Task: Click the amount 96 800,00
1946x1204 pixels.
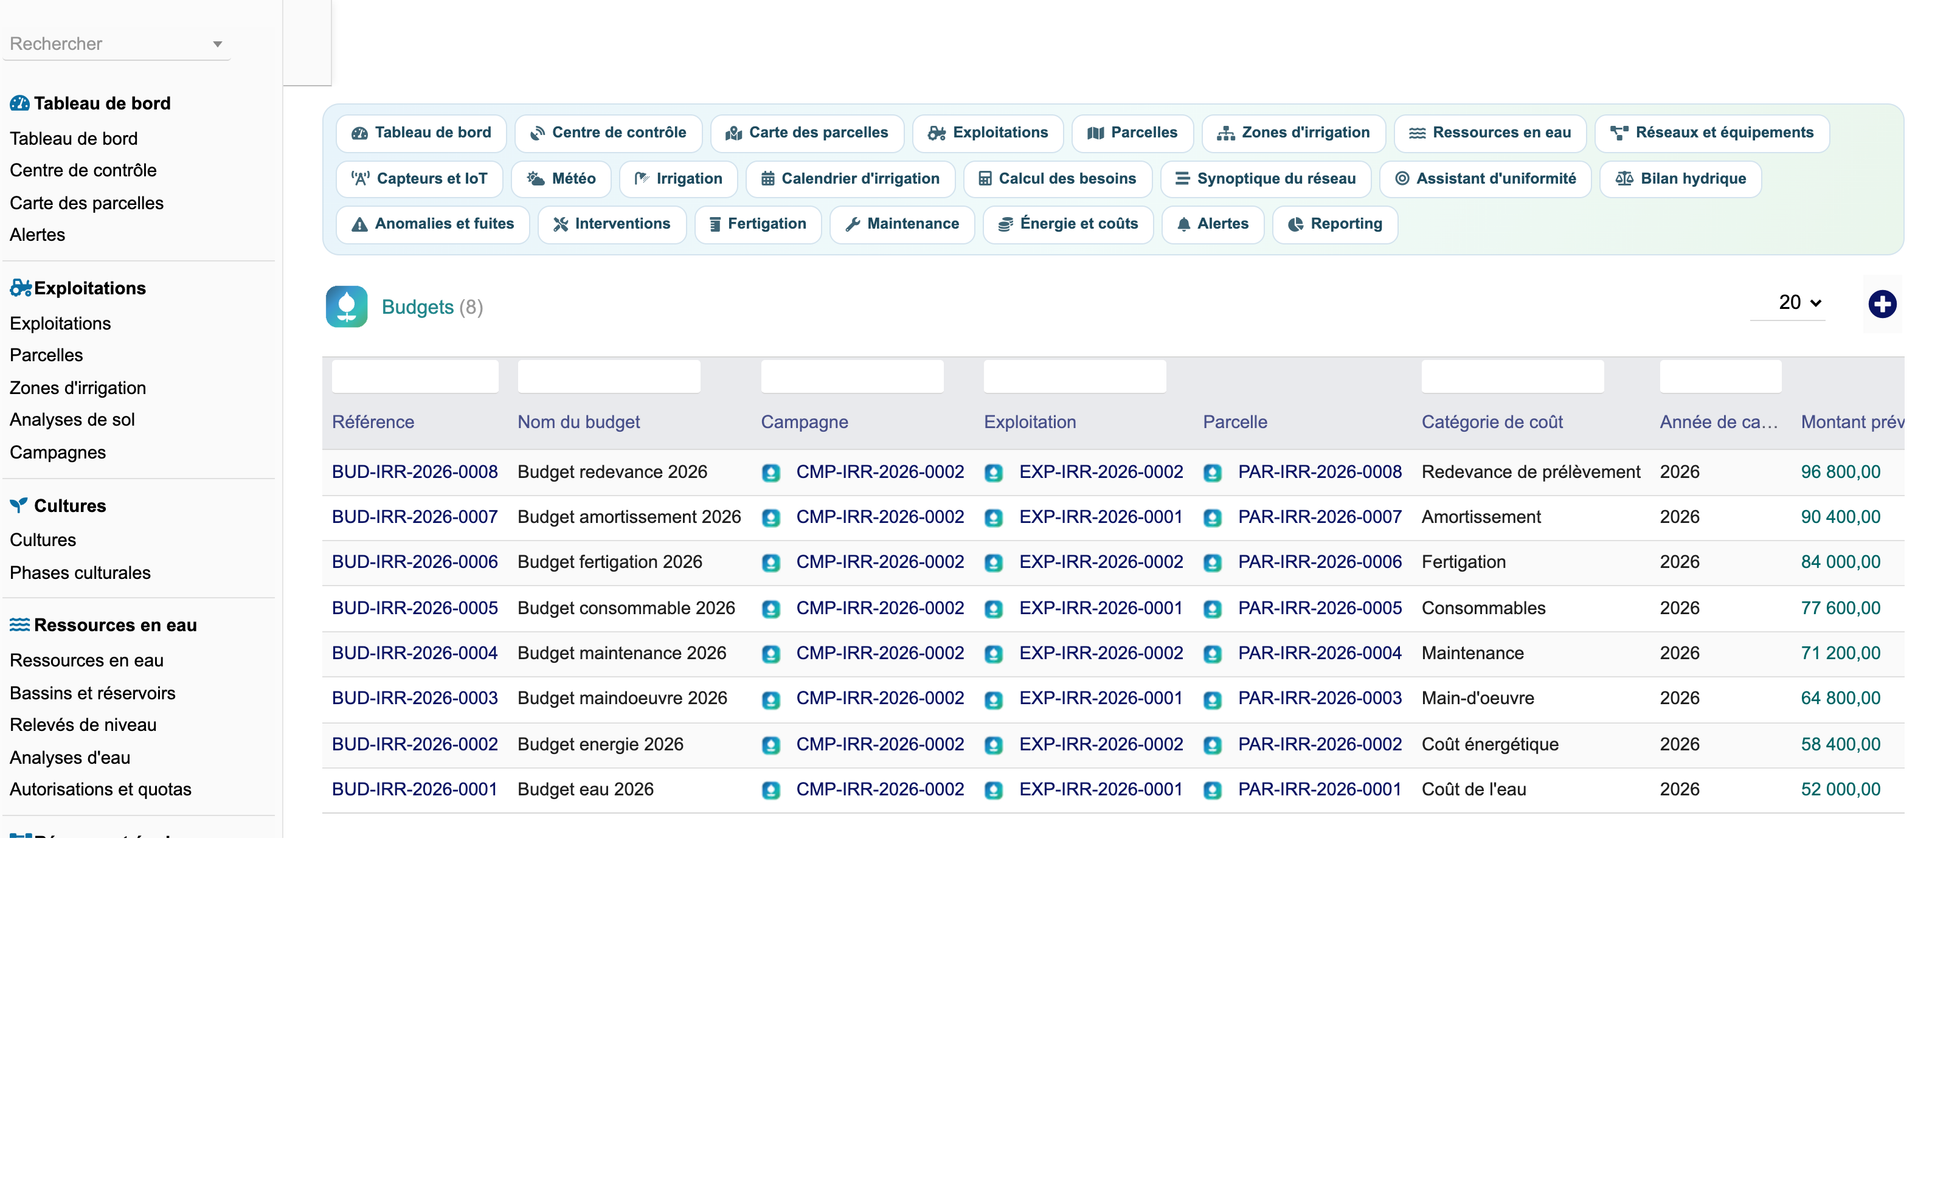Action: [1841, 472]
